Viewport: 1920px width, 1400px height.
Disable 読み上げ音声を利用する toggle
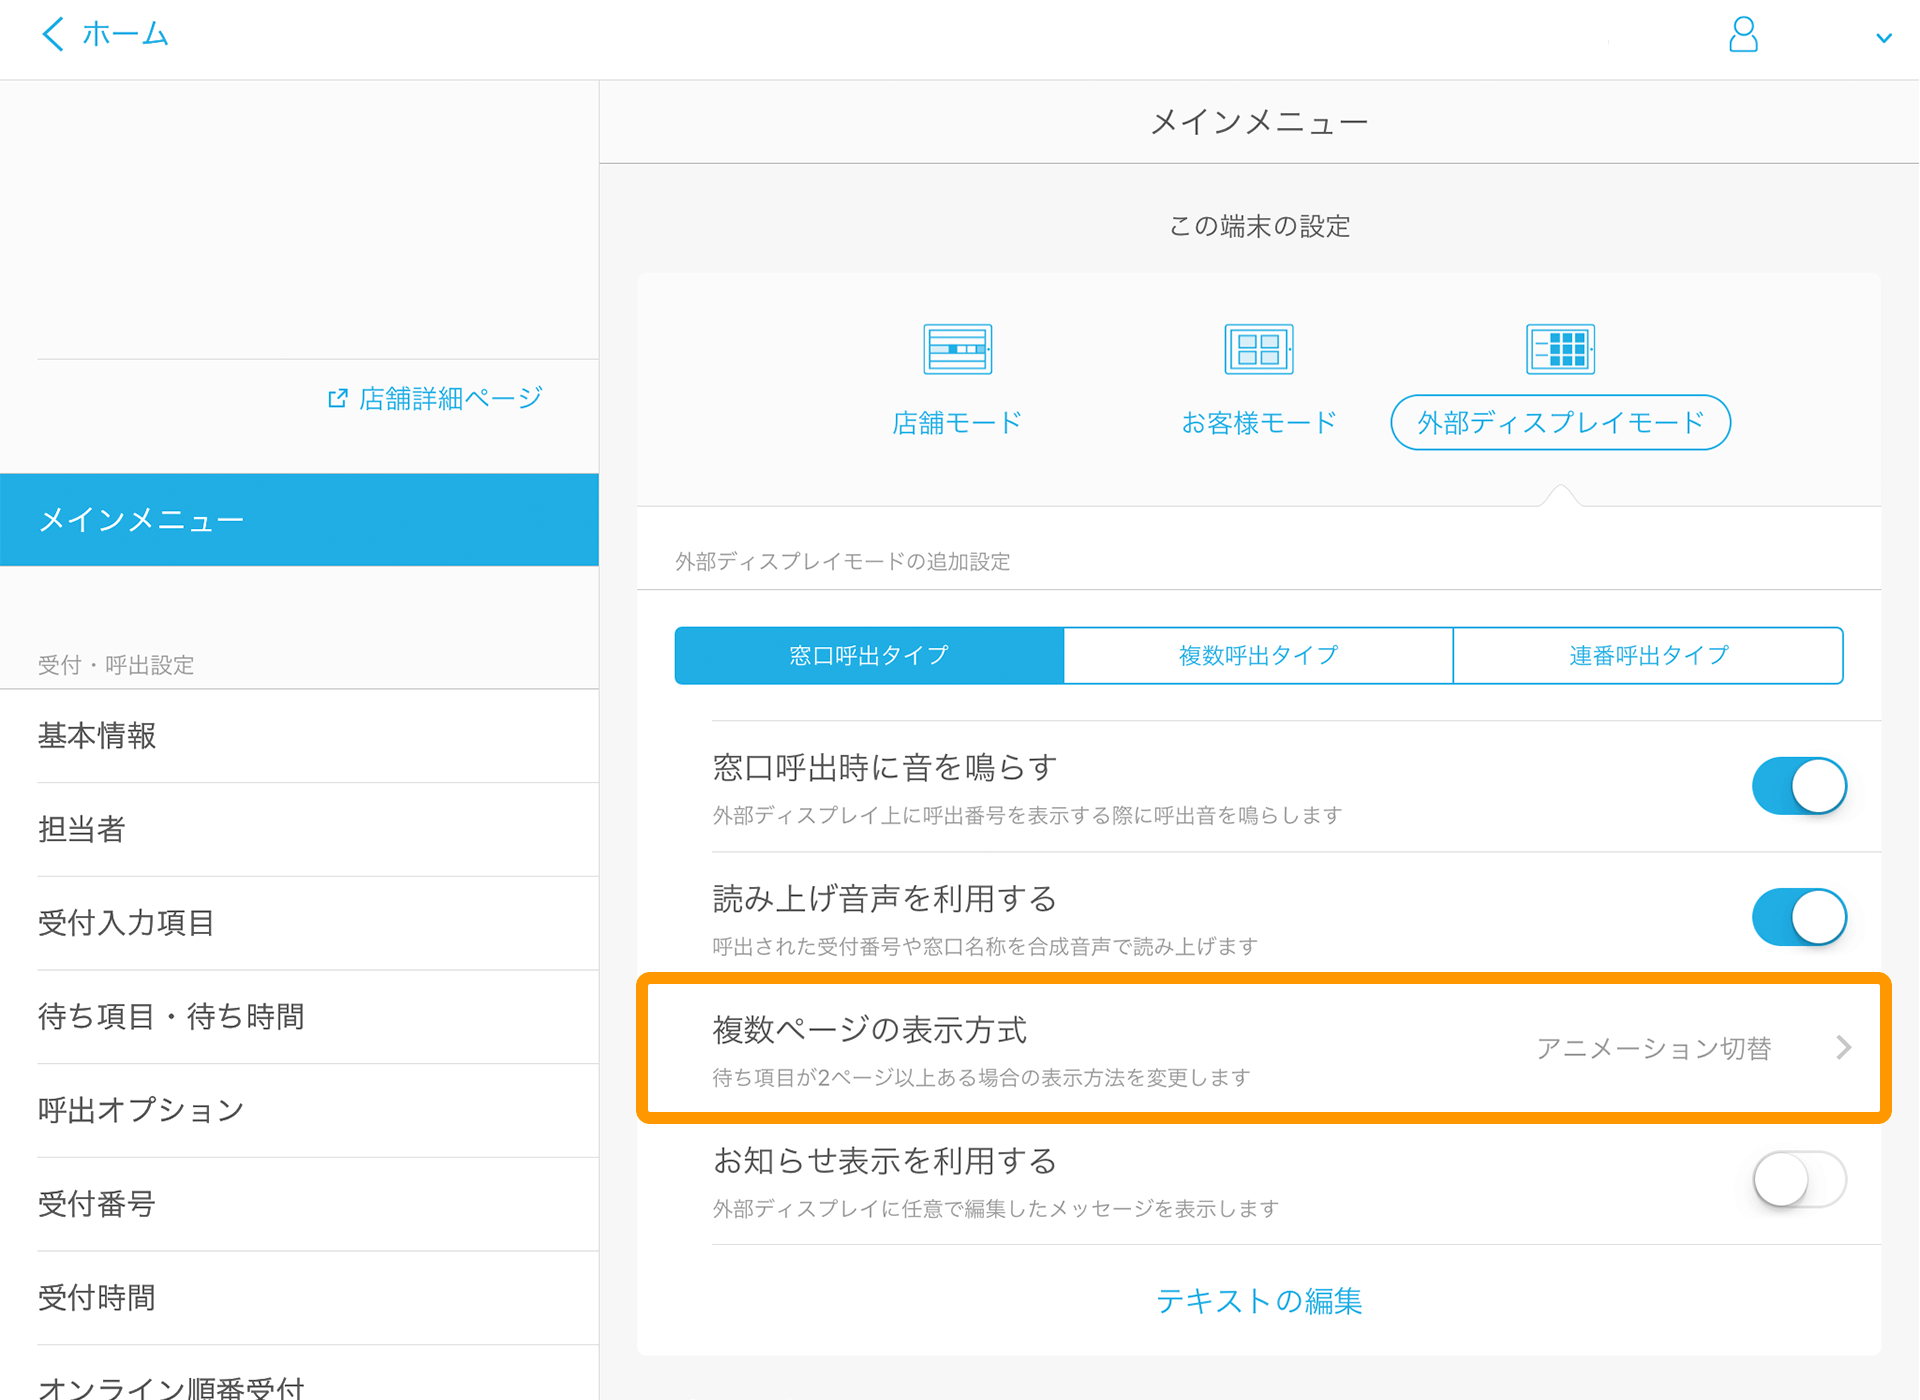(x=1801, y=914)
